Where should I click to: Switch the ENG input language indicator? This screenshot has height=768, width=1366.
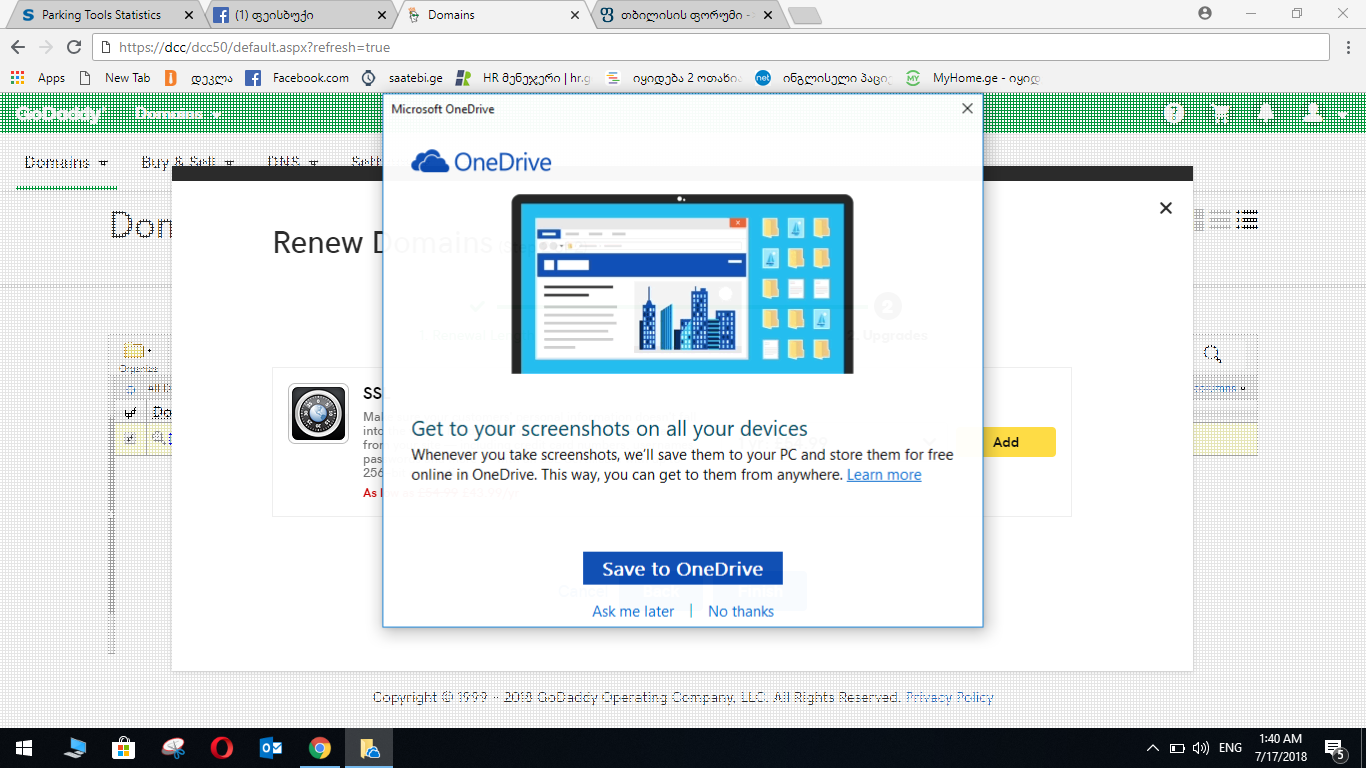pyautogui.click(x=1230, y=748)
